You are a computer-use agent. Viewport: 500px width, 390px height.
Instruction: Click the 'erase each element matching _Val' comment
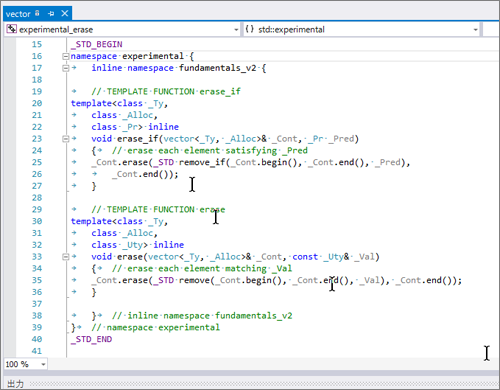[202, 269]
